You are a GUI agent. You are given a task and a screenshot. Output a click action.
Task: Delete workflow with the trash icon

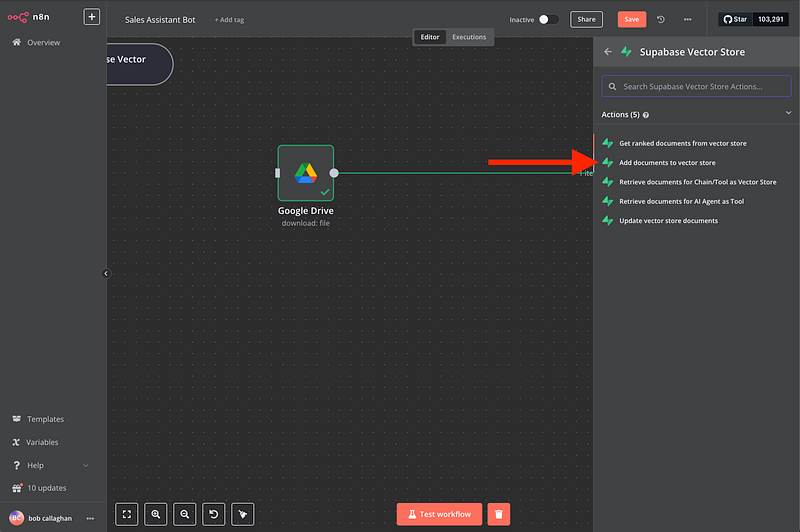[499, 514]
